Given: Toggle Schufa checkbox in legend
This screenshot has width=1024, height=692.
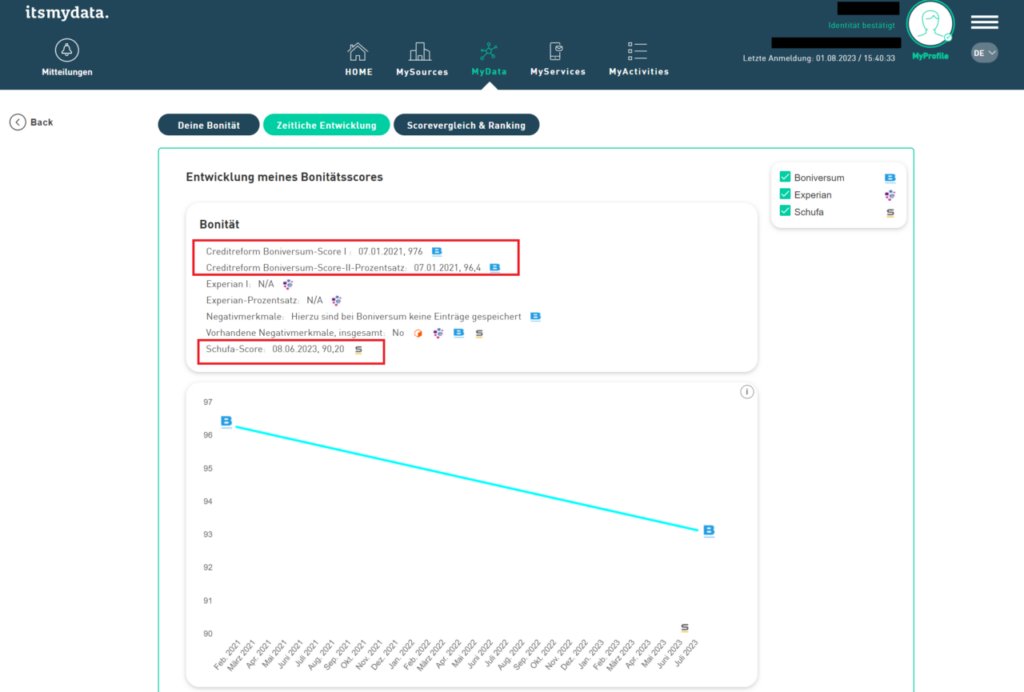Looking at the screenshot, I should point(785,211).
